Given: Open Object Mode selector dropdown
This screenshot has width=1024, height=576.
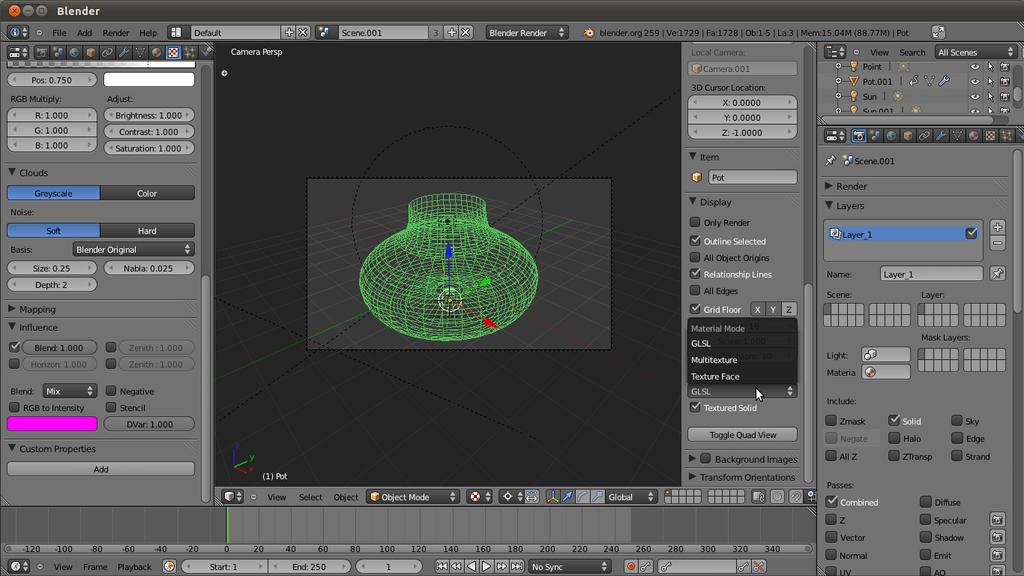Looking at the screenshot, I should [412, 497].
